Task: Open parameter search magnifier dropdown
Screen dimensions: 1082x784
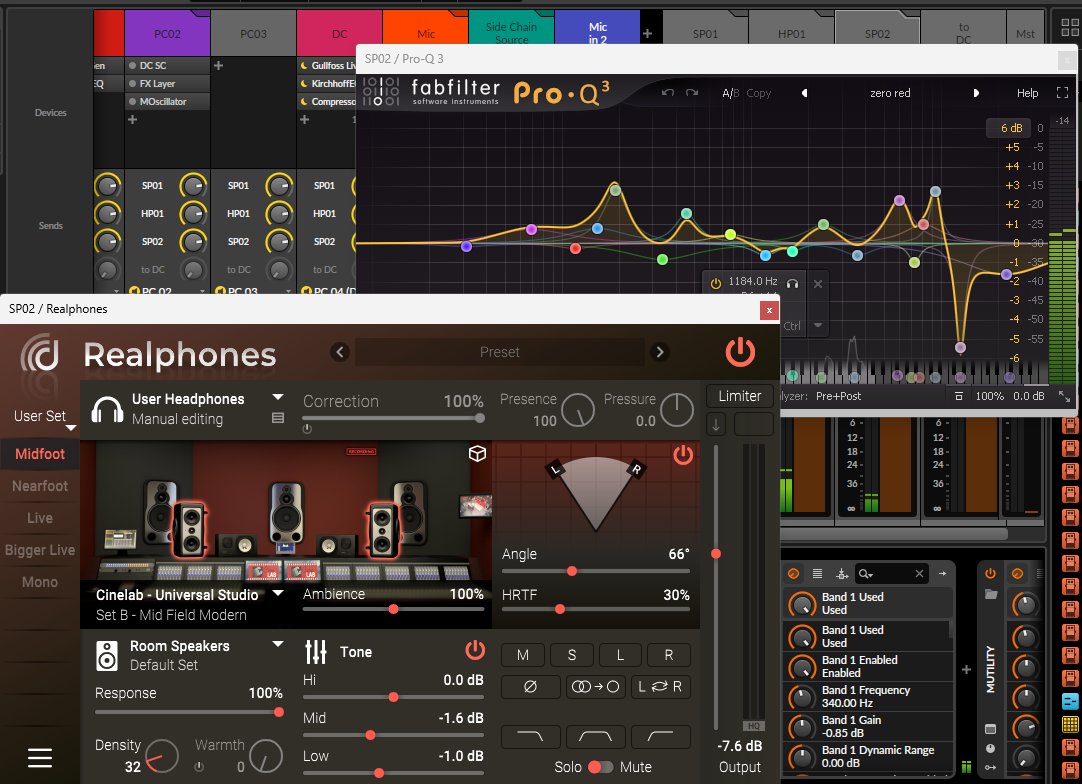Action: coord(865,574)
